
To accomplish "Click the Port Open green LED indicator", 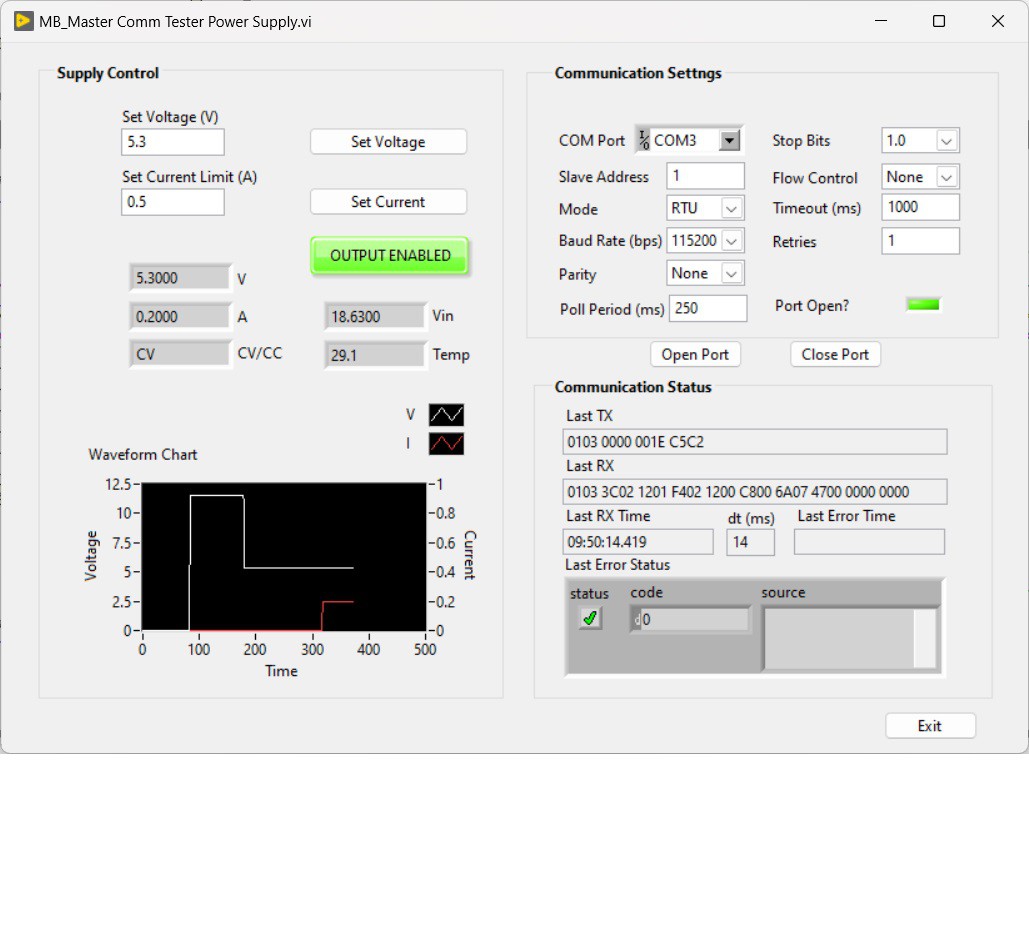I will [x=923, y=305].
